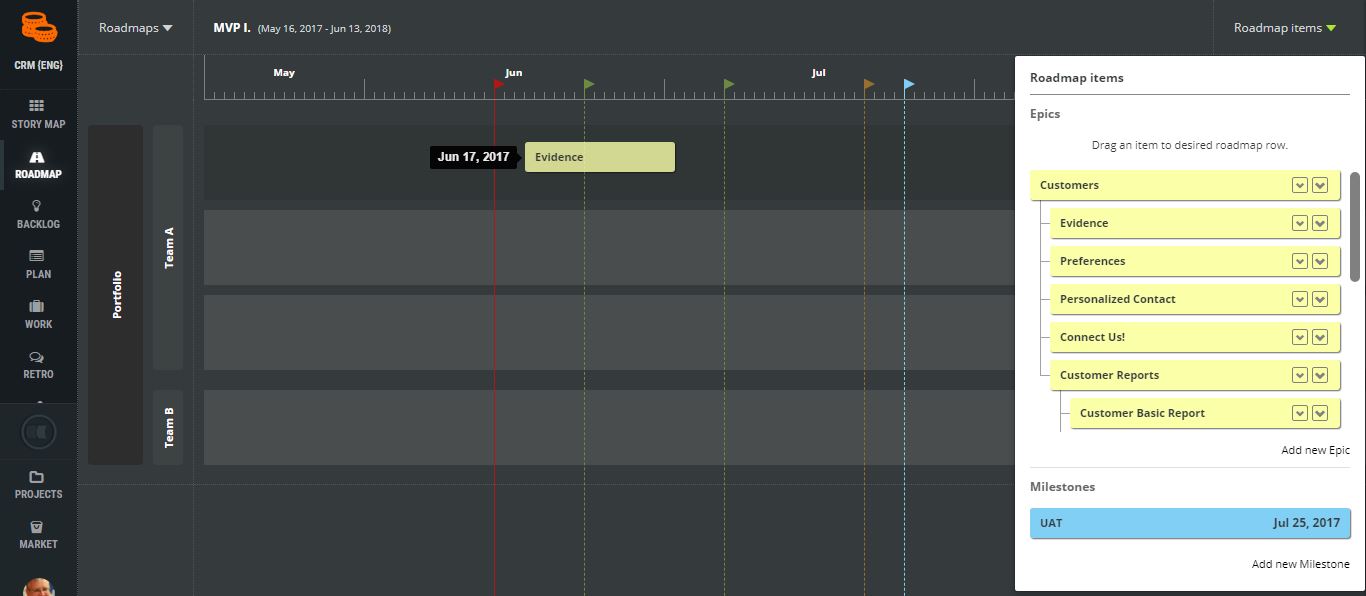The height and width of the screenshot is (596, 1366).
Task: Select the Evidence bar on the timeline
Action: [x=600, y=157]
